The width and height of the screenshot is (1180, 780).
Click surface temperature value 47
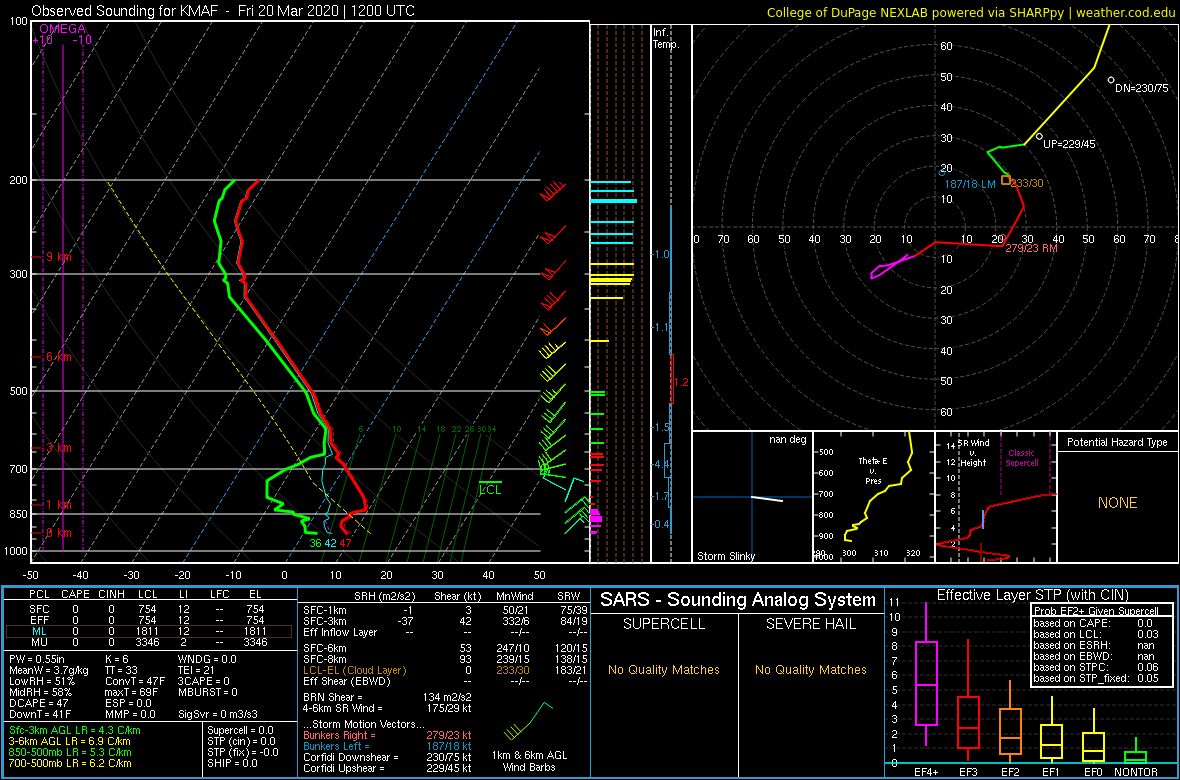tap(345, 543)
